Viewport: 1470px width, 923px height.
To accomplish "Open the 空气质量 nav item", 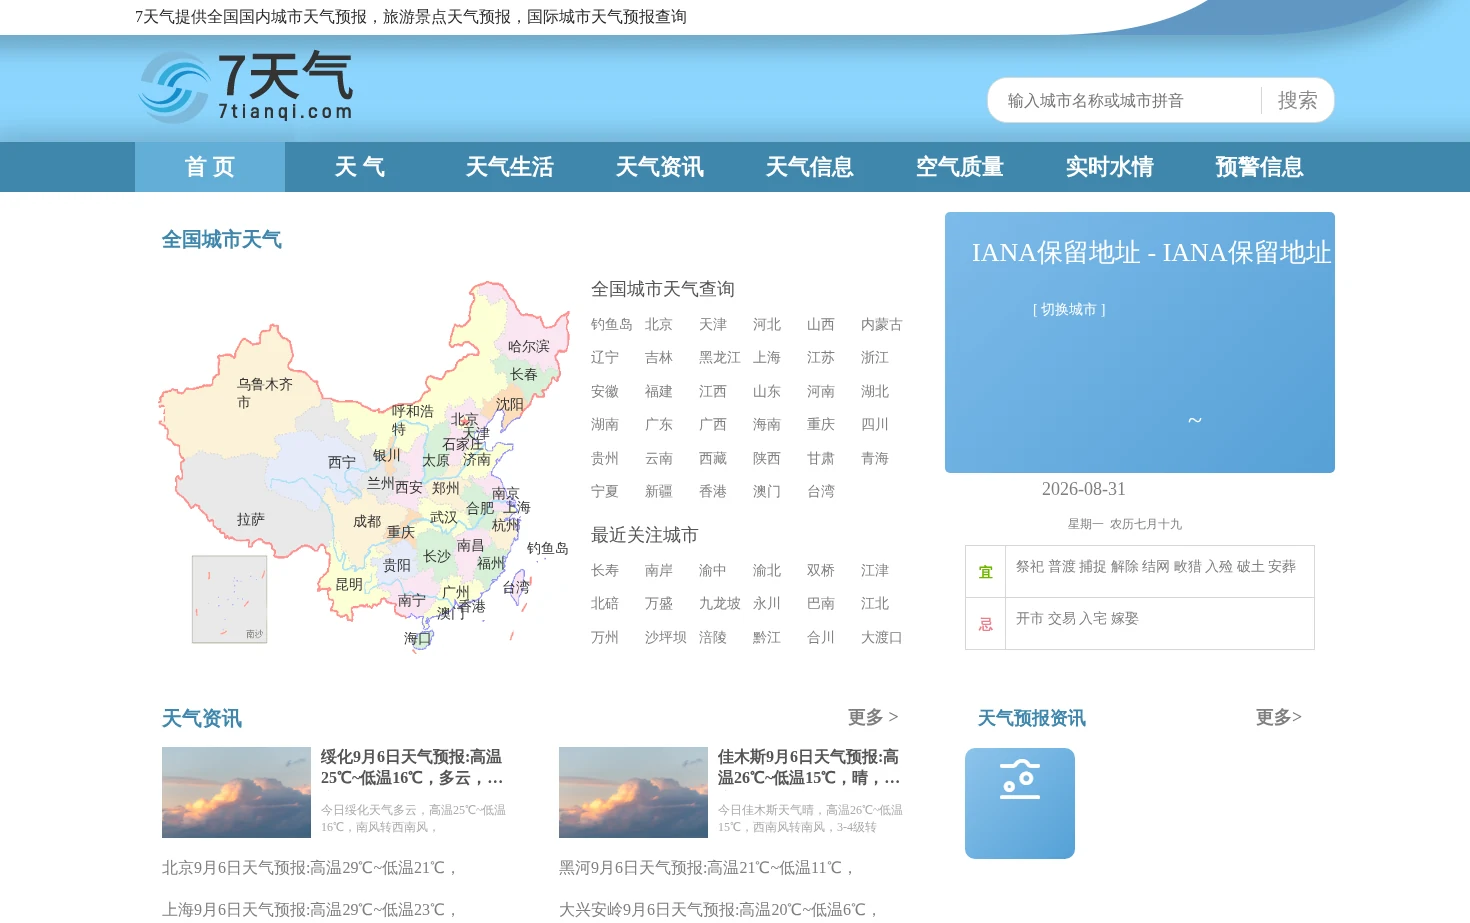I will click(x=960, y=167).
